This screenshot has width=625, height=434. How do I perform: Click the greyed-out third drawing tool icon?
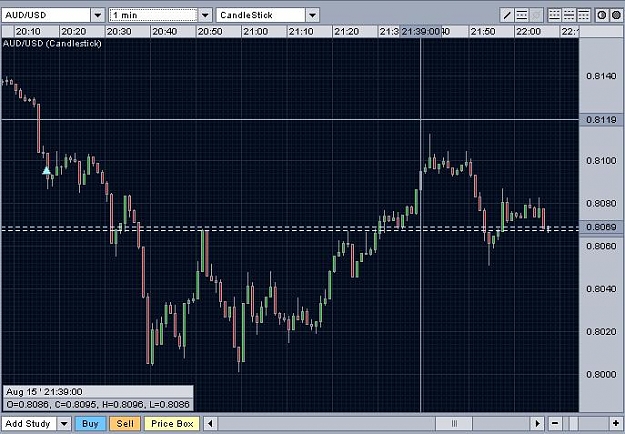tap(536, 16)
